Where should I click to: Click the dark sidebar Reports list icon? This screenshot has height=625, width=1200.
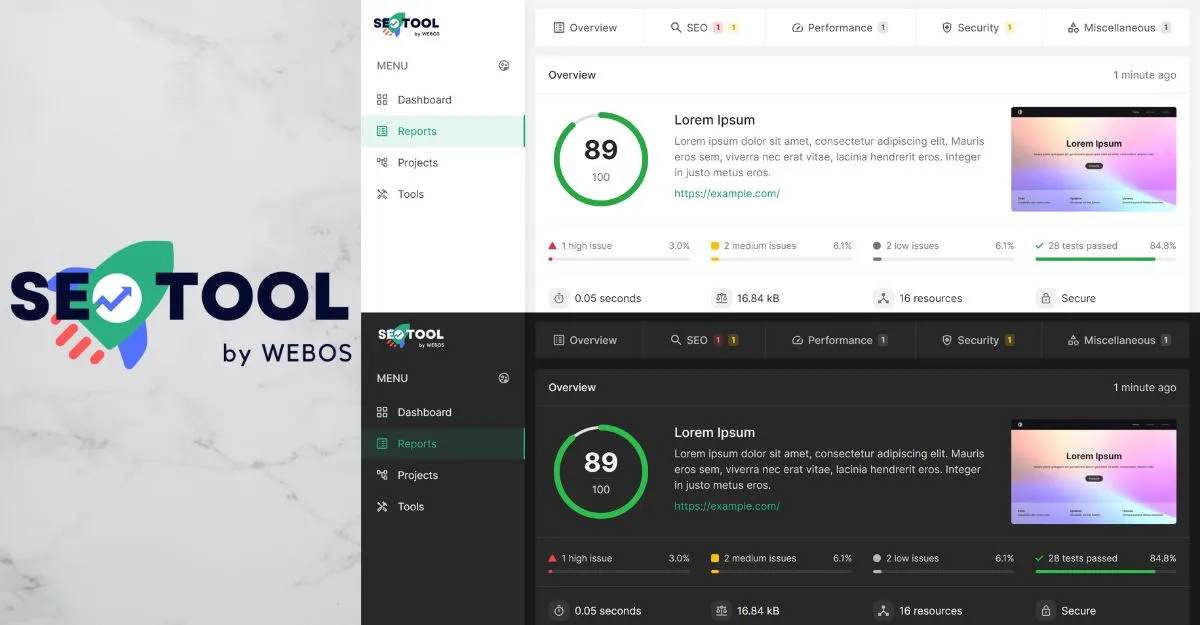click(382, 444)
